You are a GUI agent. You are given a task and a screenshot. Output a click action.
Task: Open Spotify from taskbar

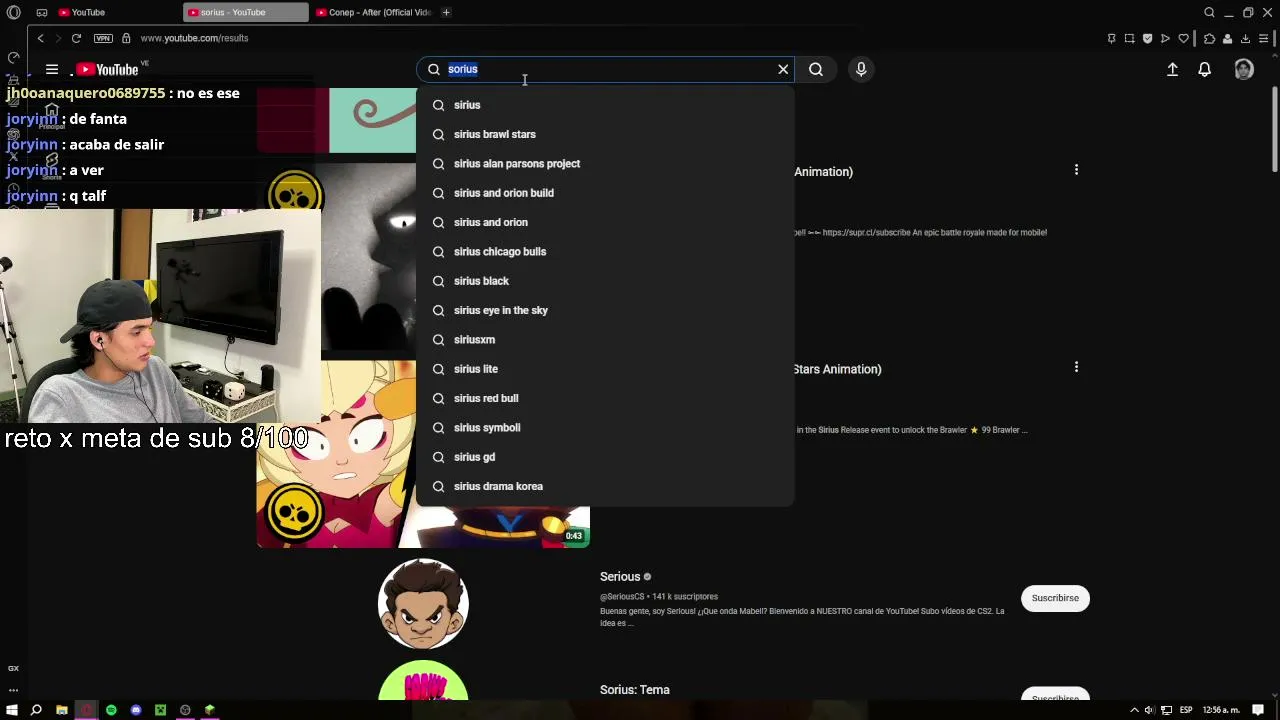[x=111, y=710]
